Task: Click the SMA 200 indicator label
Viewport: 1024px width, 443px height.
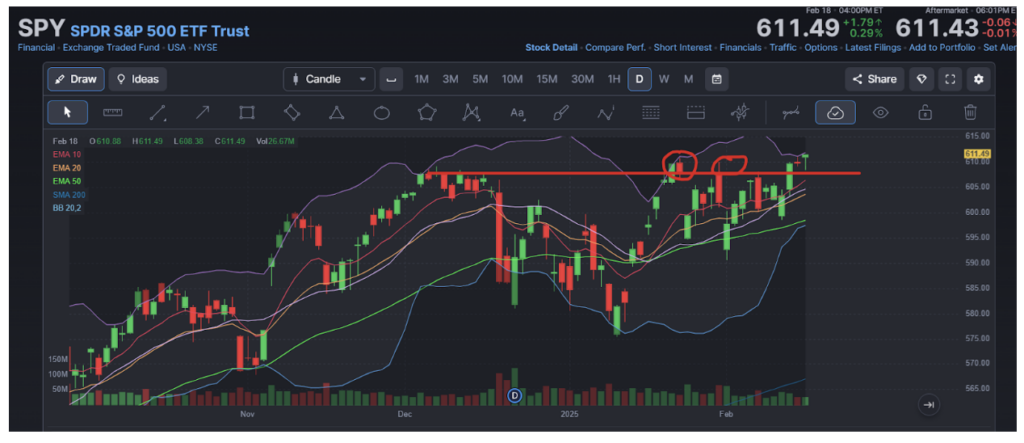Action: 69,195
